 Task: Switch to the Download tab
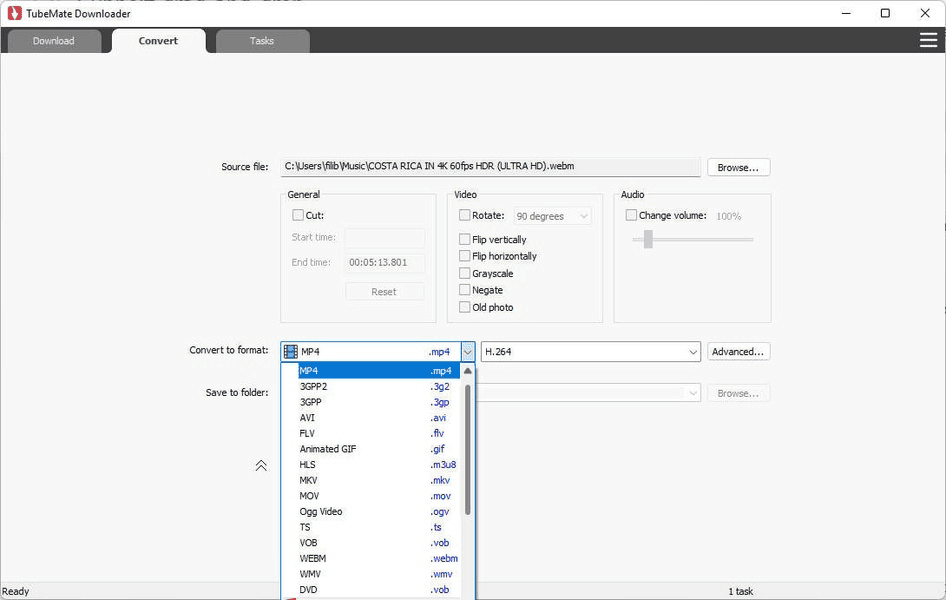(x=54, y=41)
